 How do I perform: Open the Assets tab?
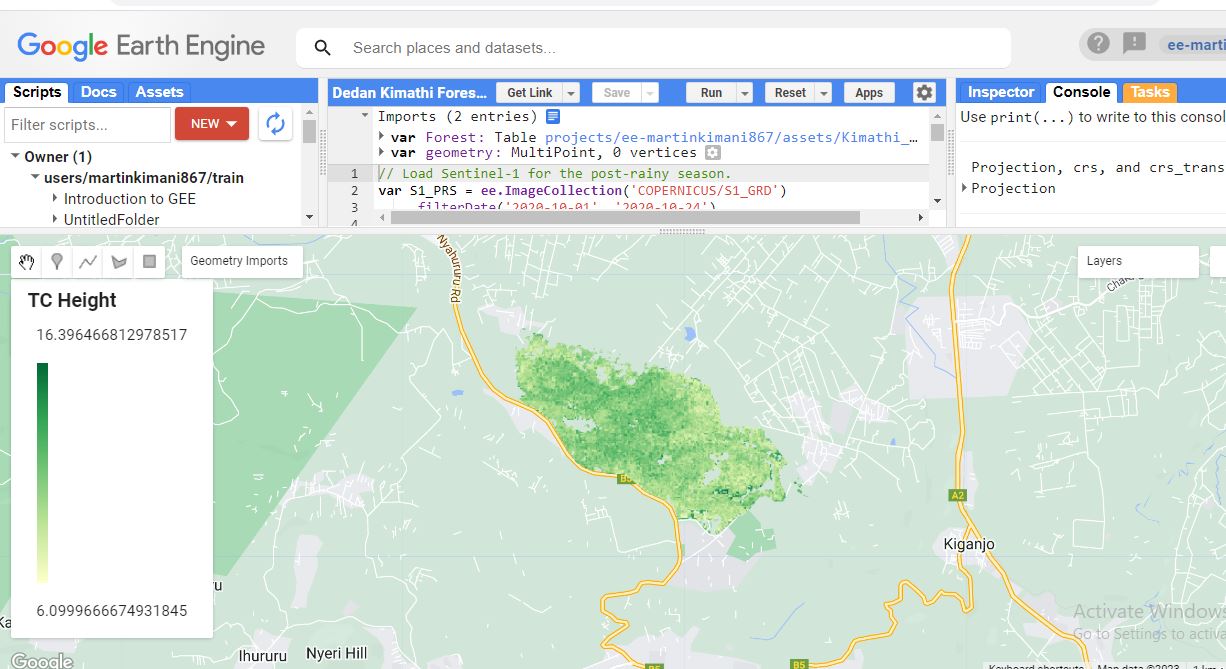[159, 92]
